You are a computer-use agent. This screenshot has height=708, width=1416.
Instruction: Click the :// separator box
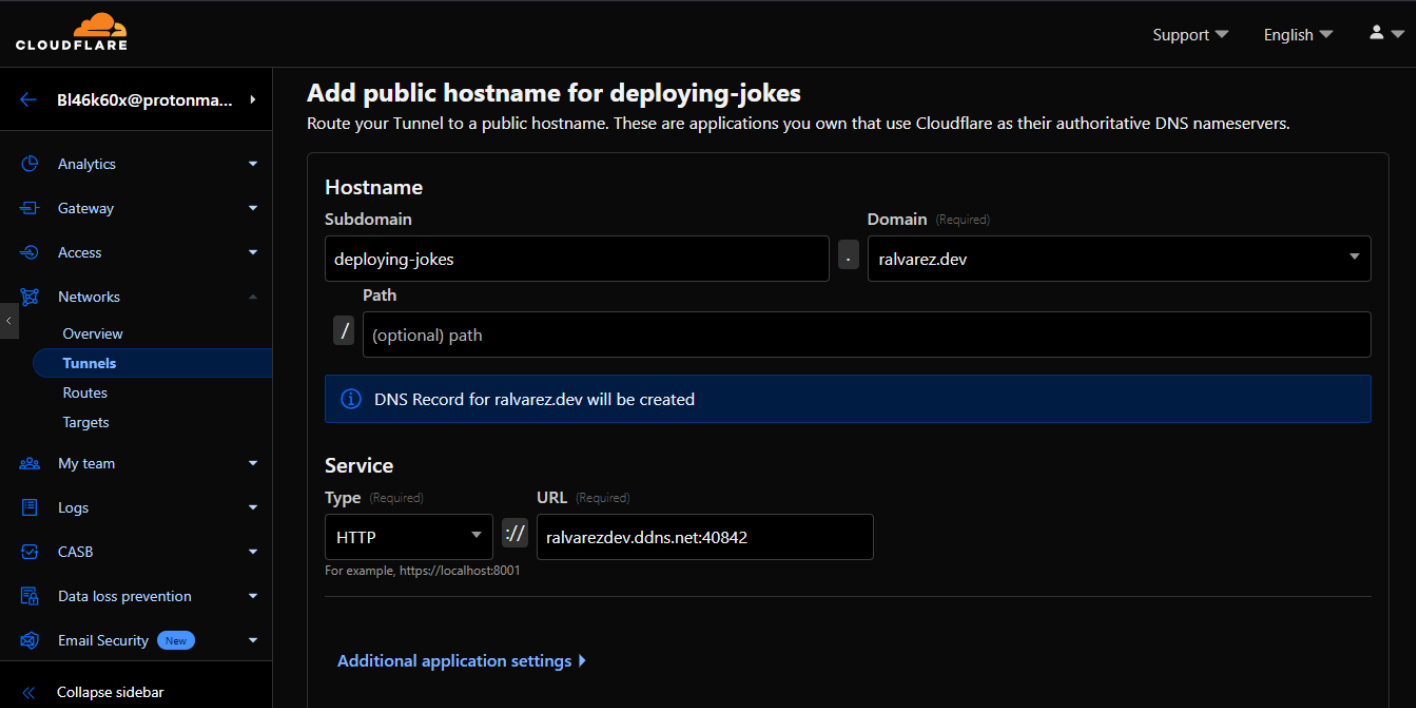click(x=515, y=534)
